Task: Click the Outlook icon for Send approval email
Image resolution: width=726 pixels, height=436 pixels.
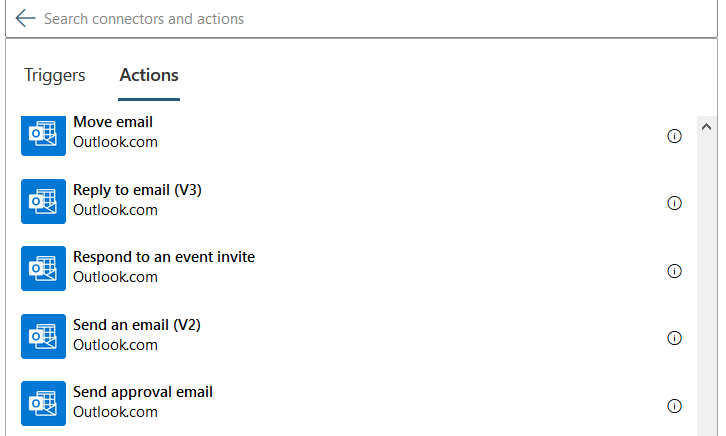Action: tap(43, 403)
